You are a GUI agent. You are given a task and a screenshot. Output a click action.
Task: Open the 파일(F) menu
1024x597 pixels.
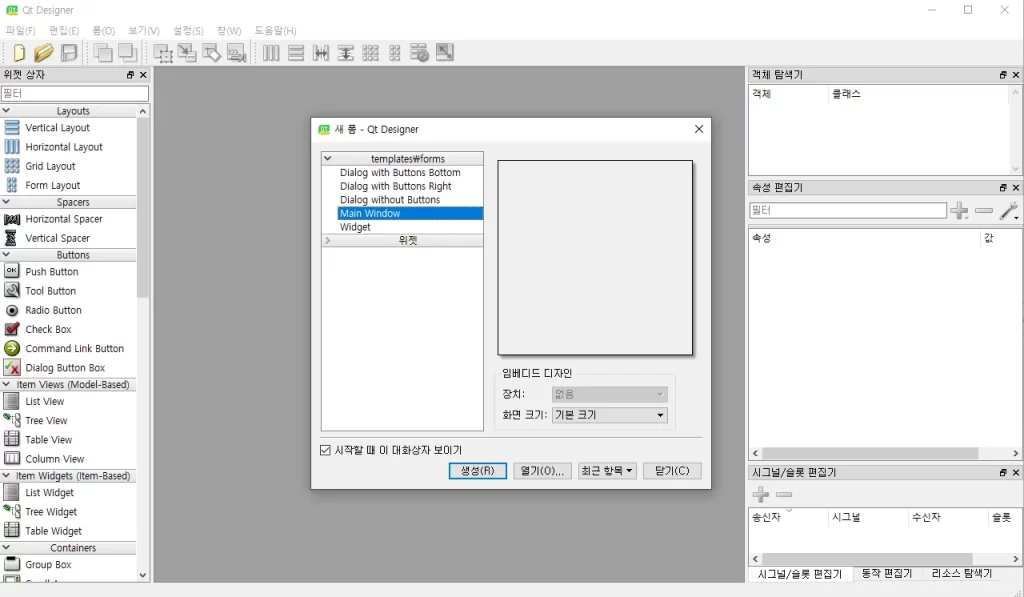coord(20,31)
